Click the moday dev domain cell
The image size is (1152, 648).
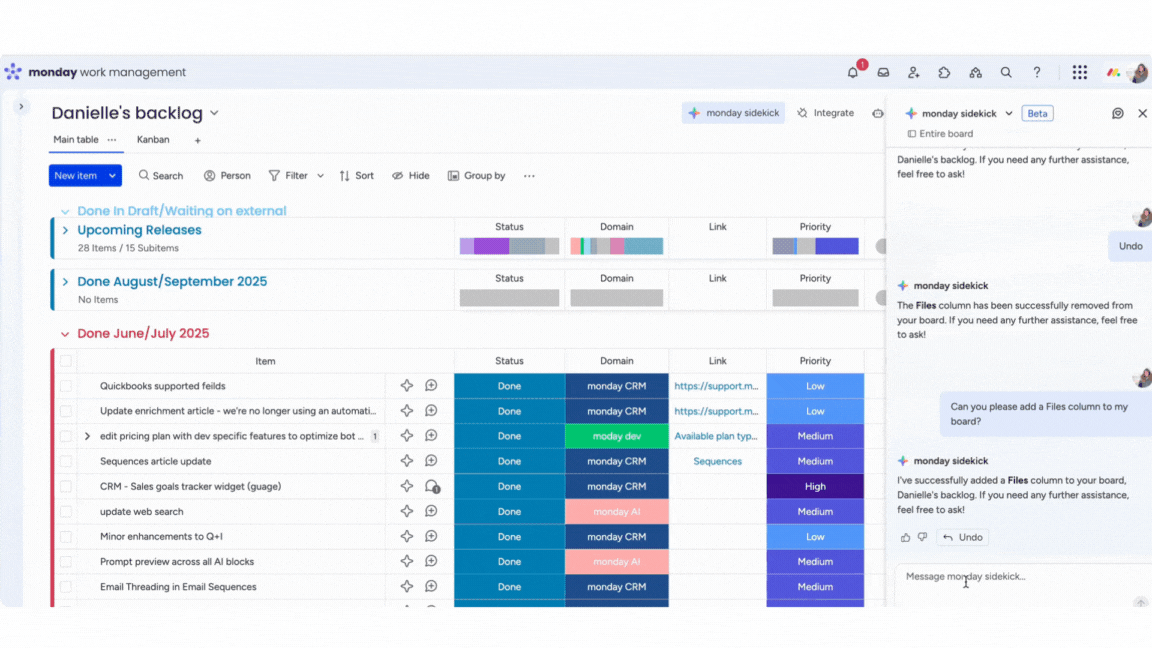(616, 436)
